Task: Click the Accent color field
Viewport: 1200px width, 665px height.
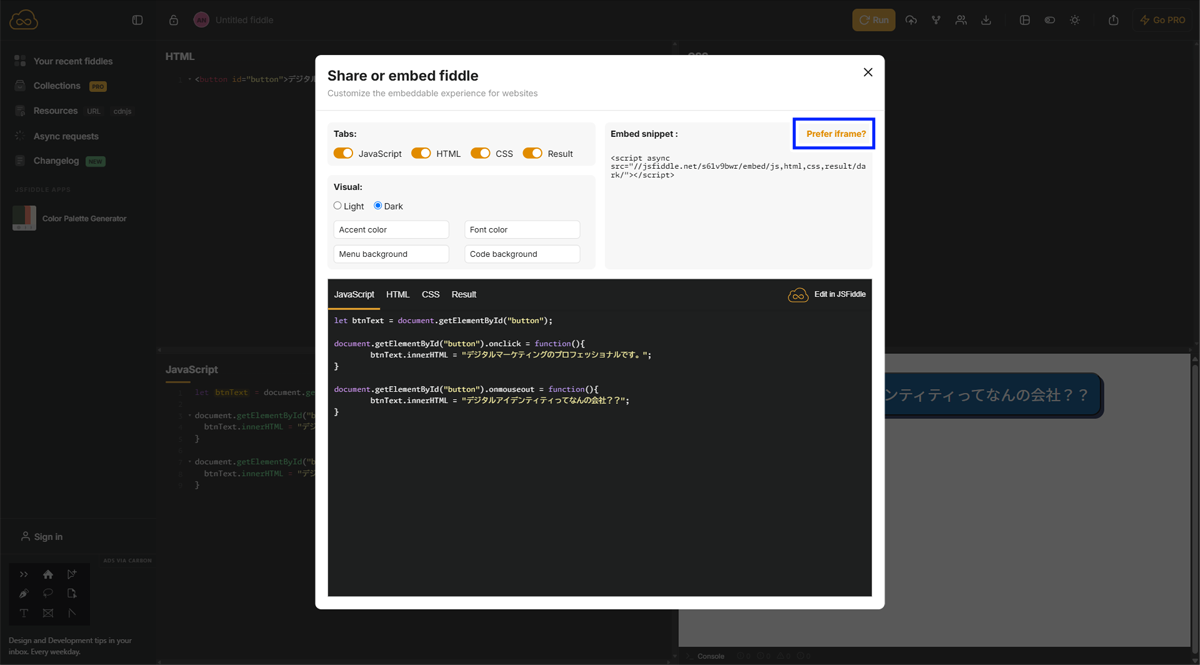Action: [391, 230]
